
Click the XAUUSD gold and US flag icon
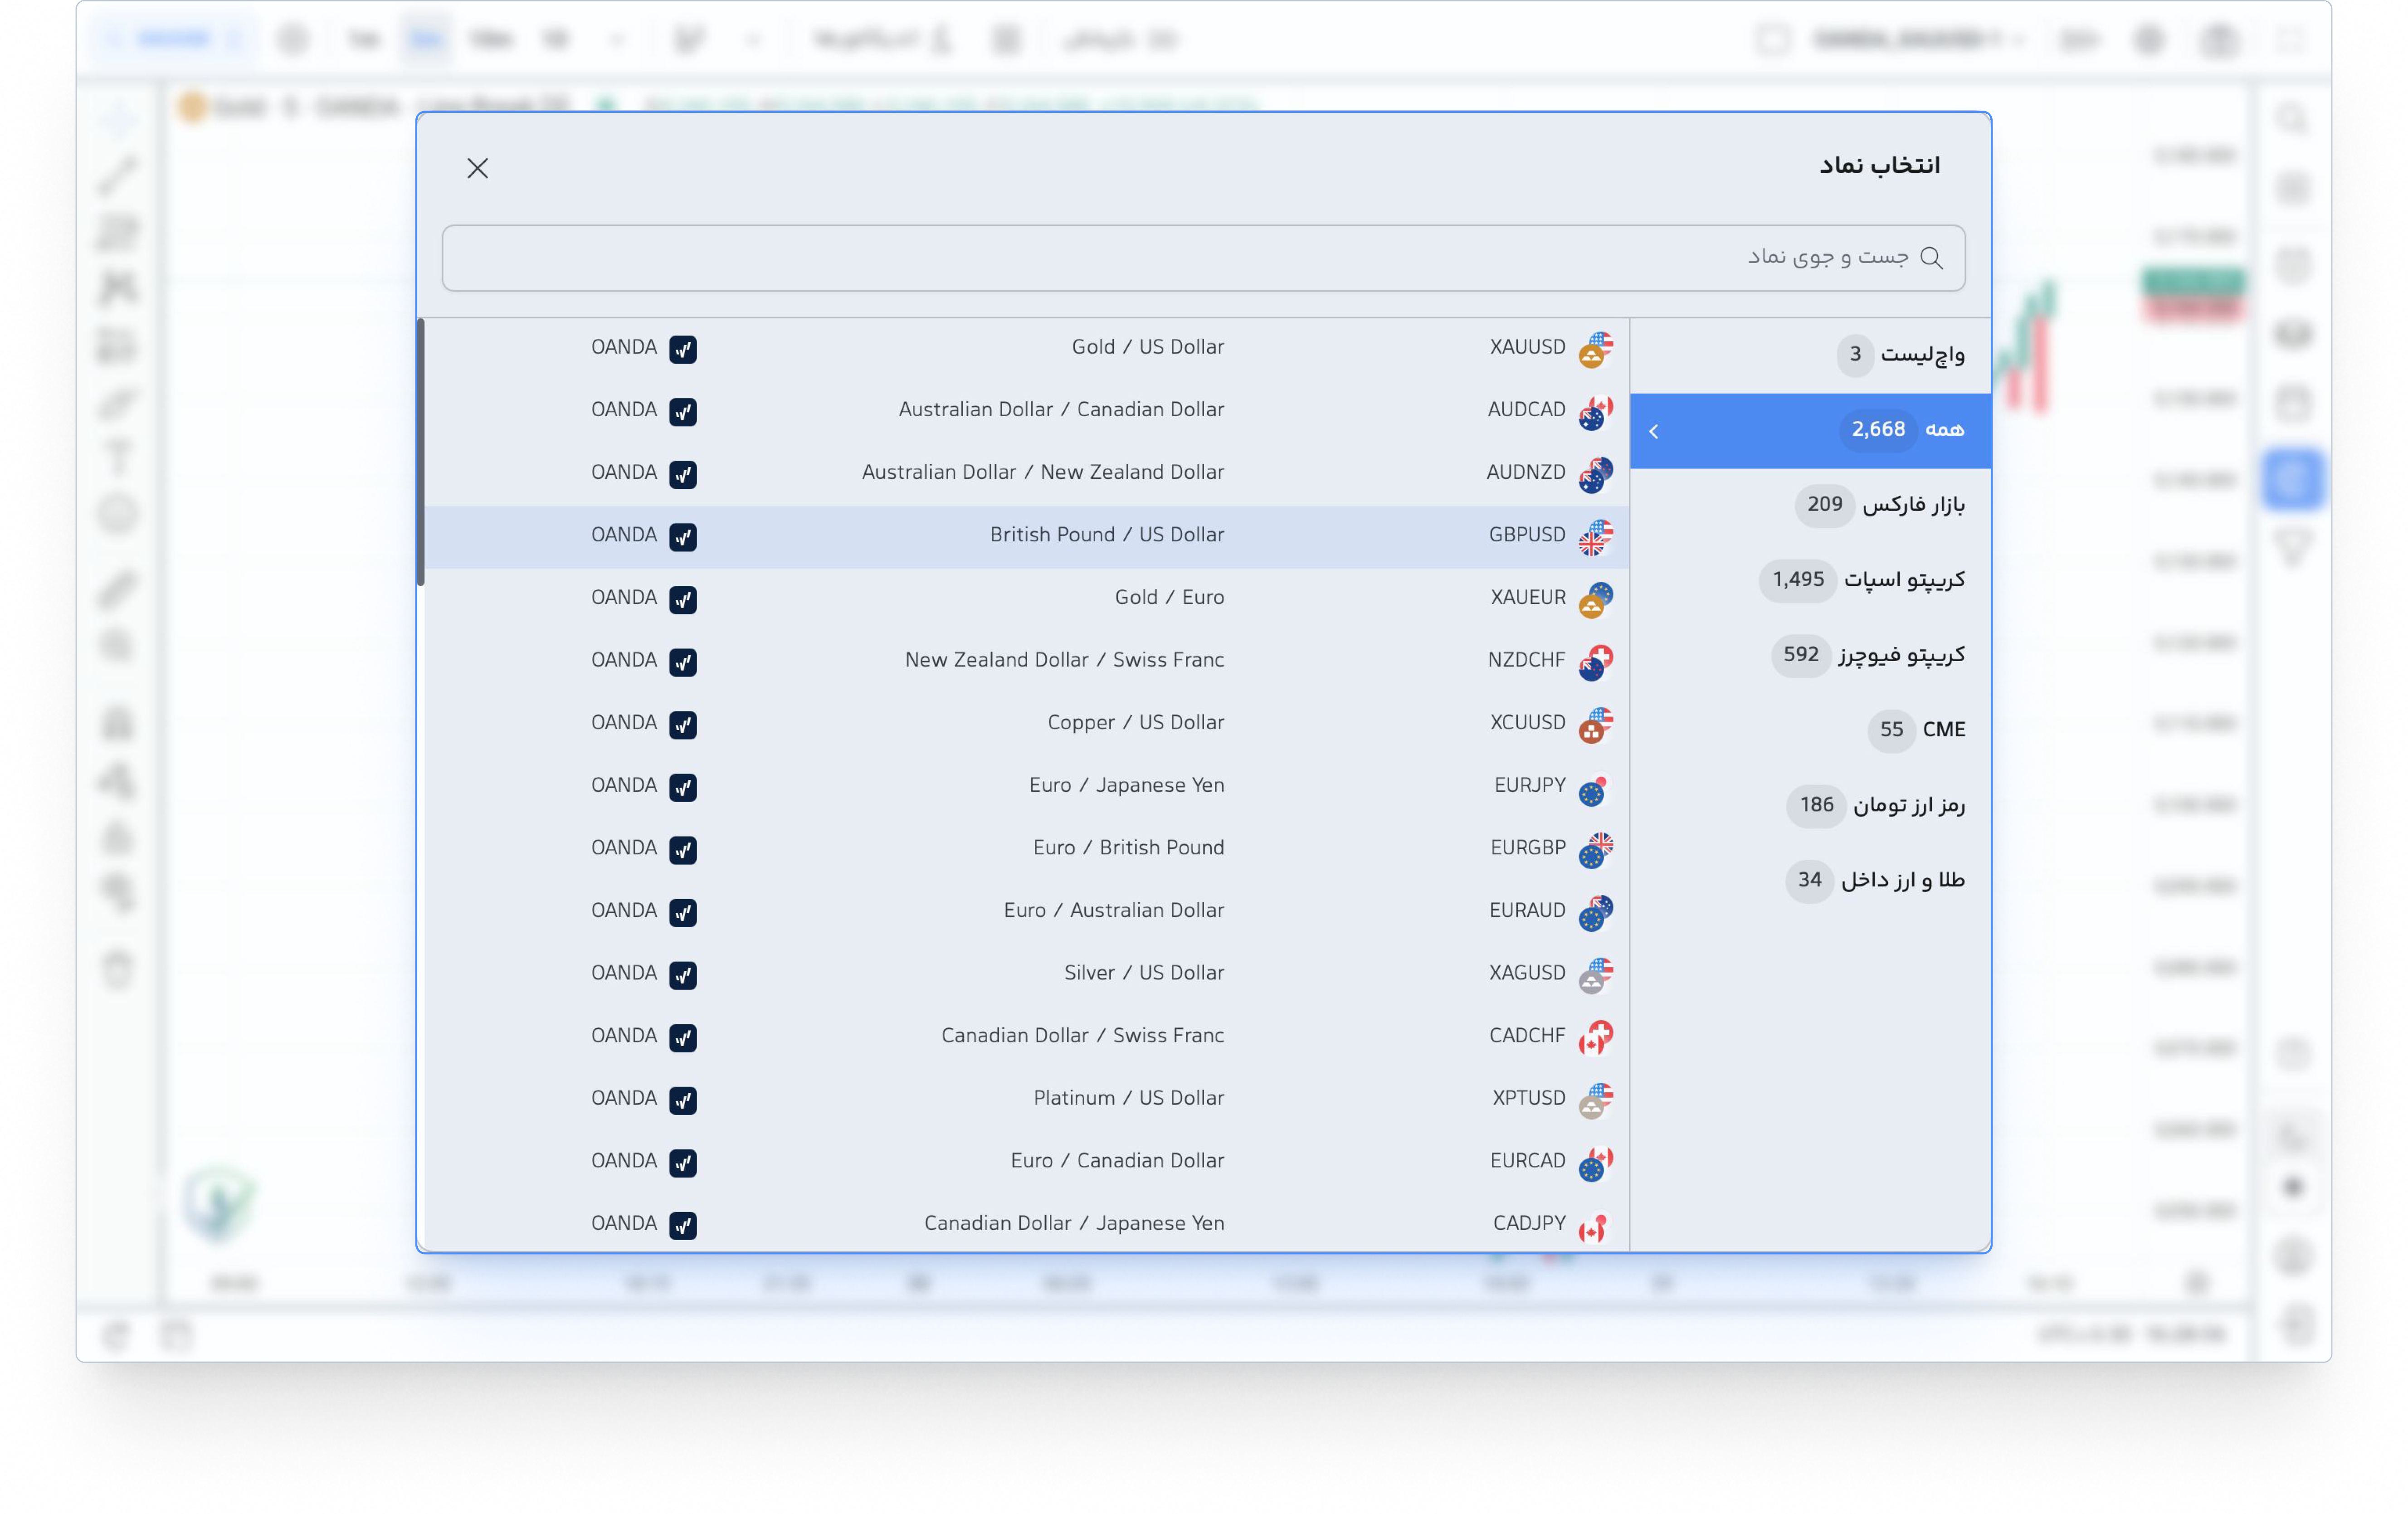(x=1596, y=349)
